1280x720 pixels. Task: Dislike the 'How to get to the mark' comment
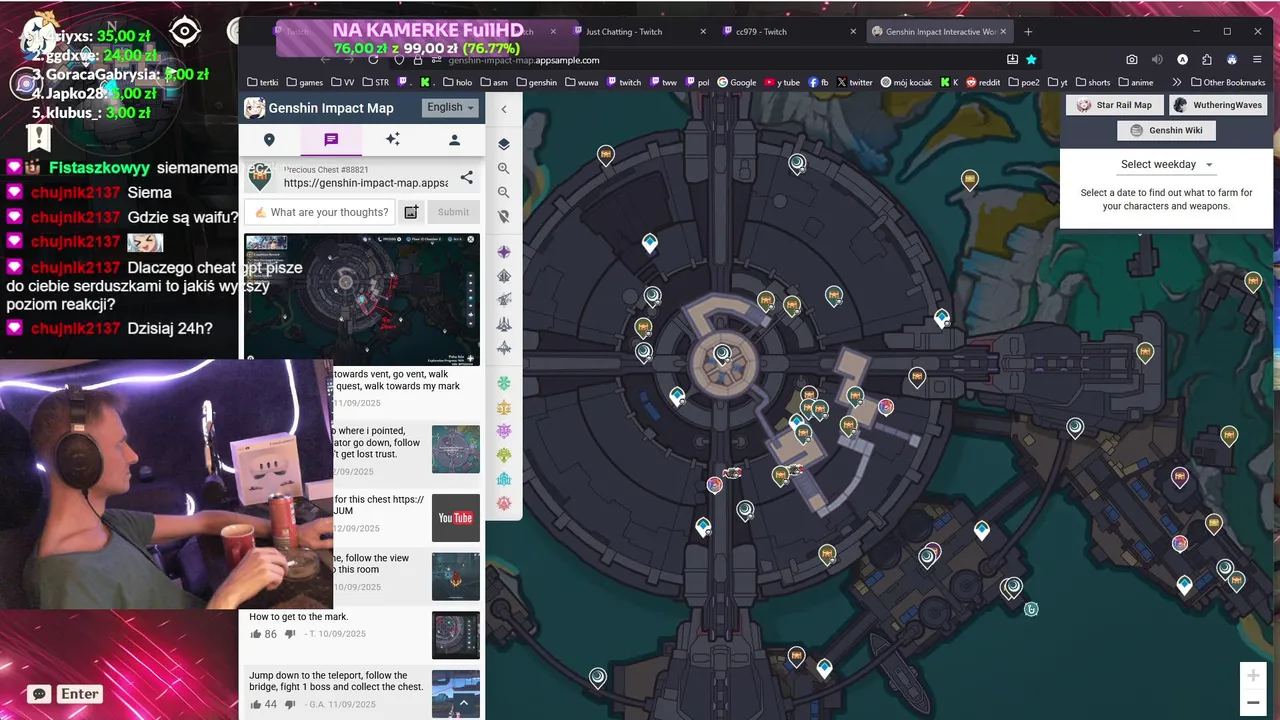coord(291,634)
